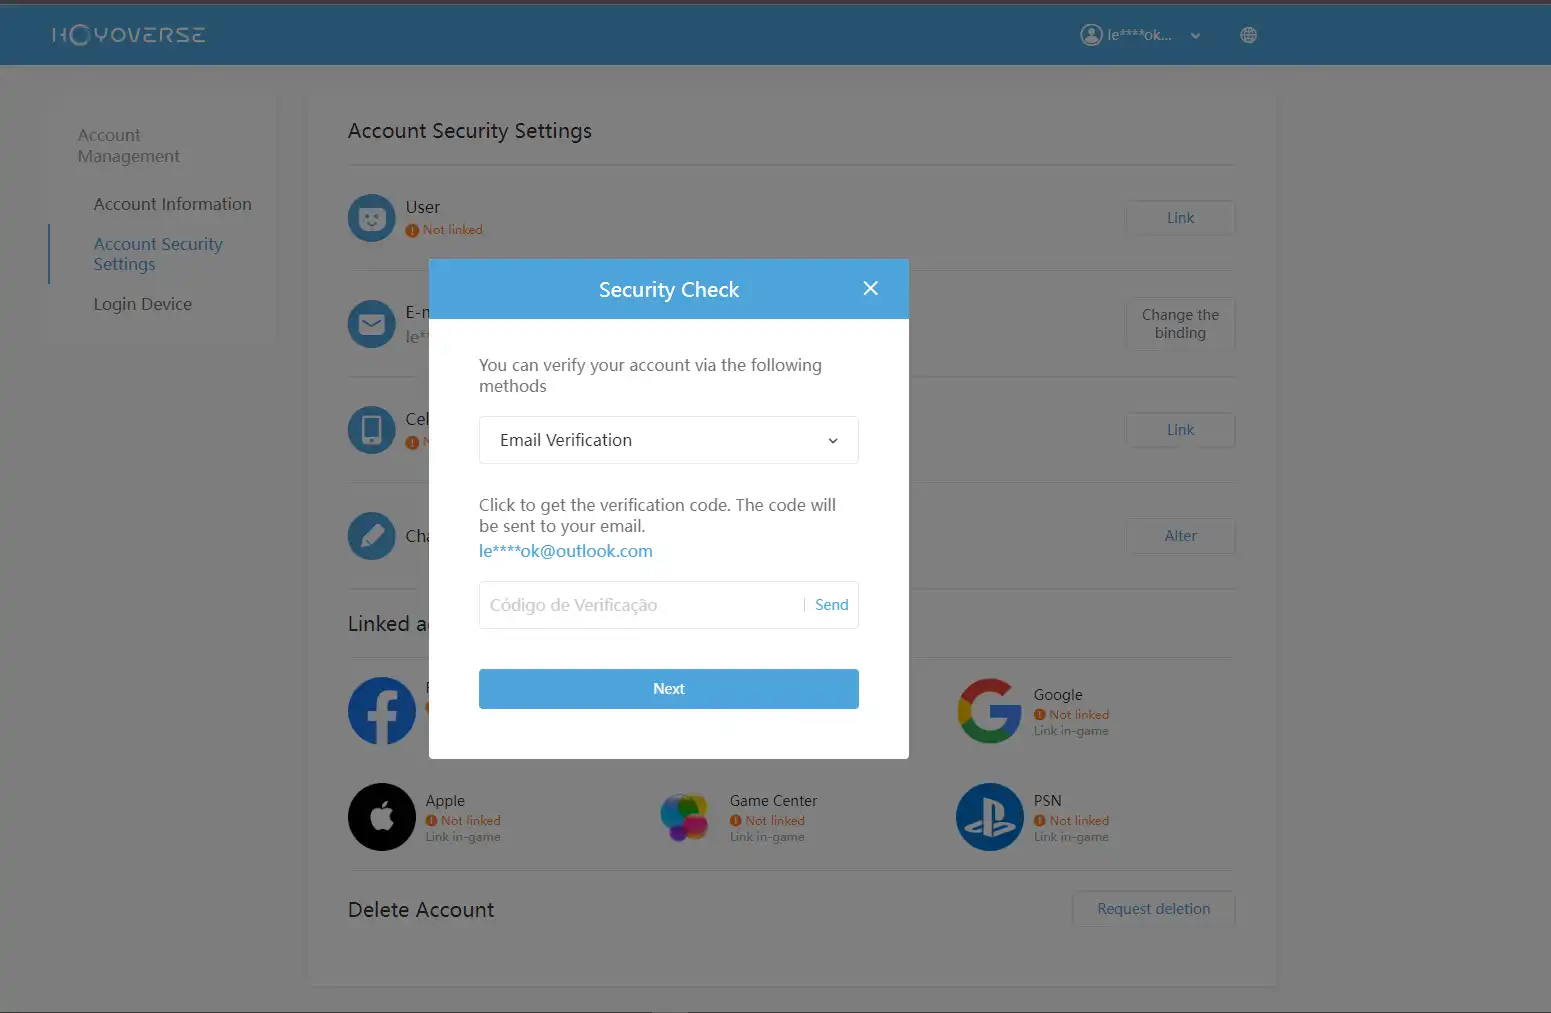Select Login Device in sidebar
Viewport: 1551px width, 1013px height.
142,304
